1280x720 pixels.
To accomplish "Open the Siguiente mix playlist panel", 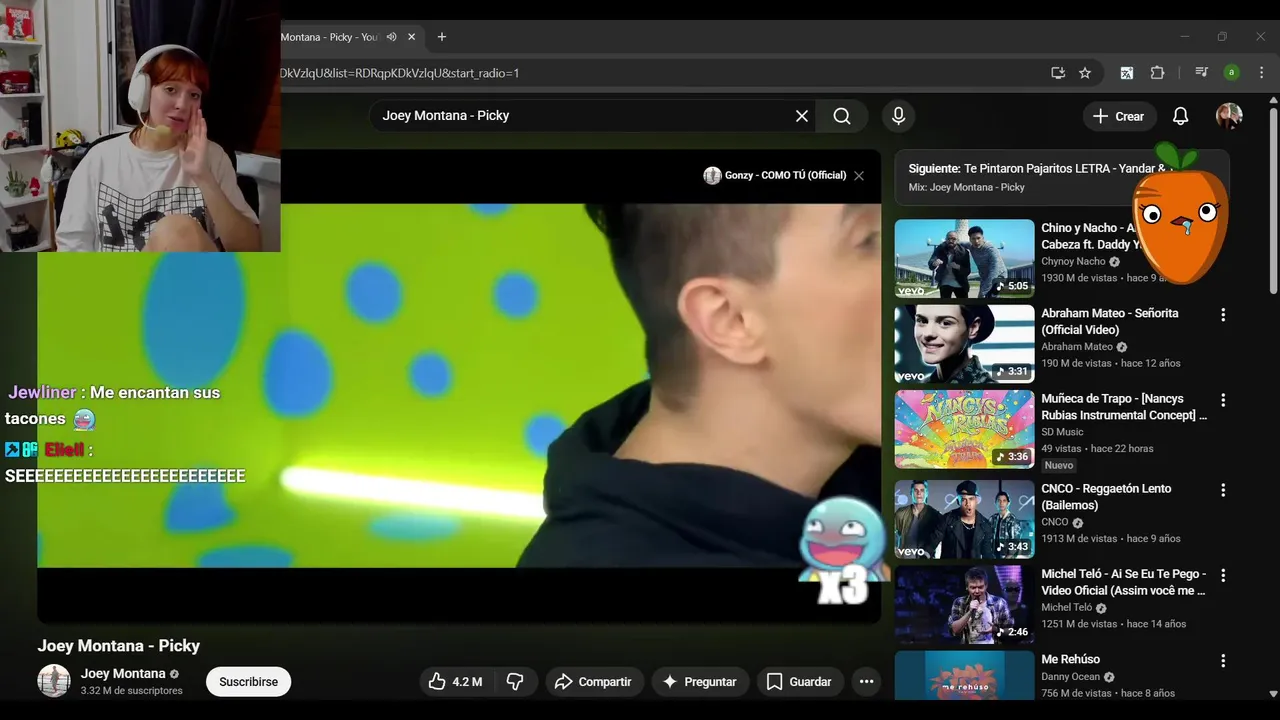I will pos(1062,178).
